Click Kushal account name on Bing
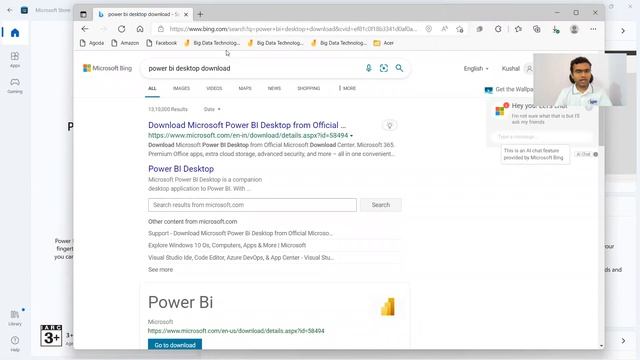Screen dimensions: 640x360 click(x=510, y=69)
